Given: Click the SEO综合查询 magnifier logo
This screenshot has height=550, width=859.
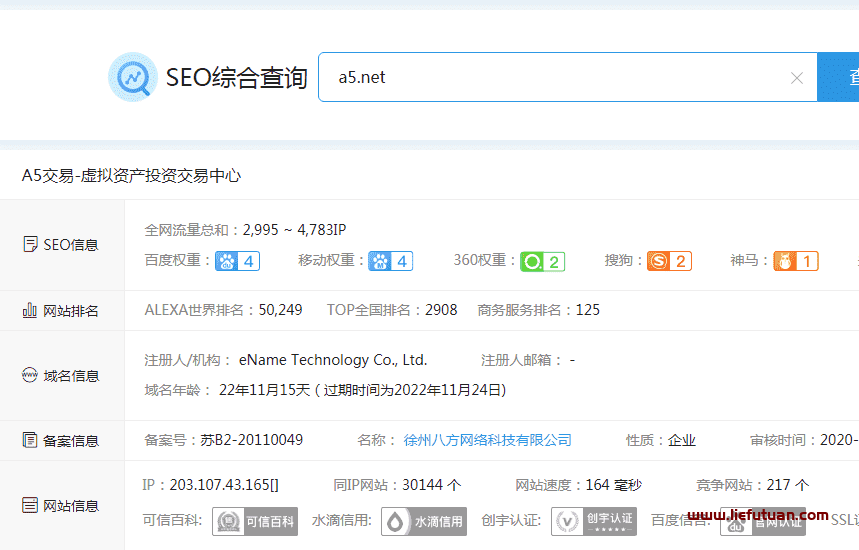Looking at the screenshot, I should (133, 77).
